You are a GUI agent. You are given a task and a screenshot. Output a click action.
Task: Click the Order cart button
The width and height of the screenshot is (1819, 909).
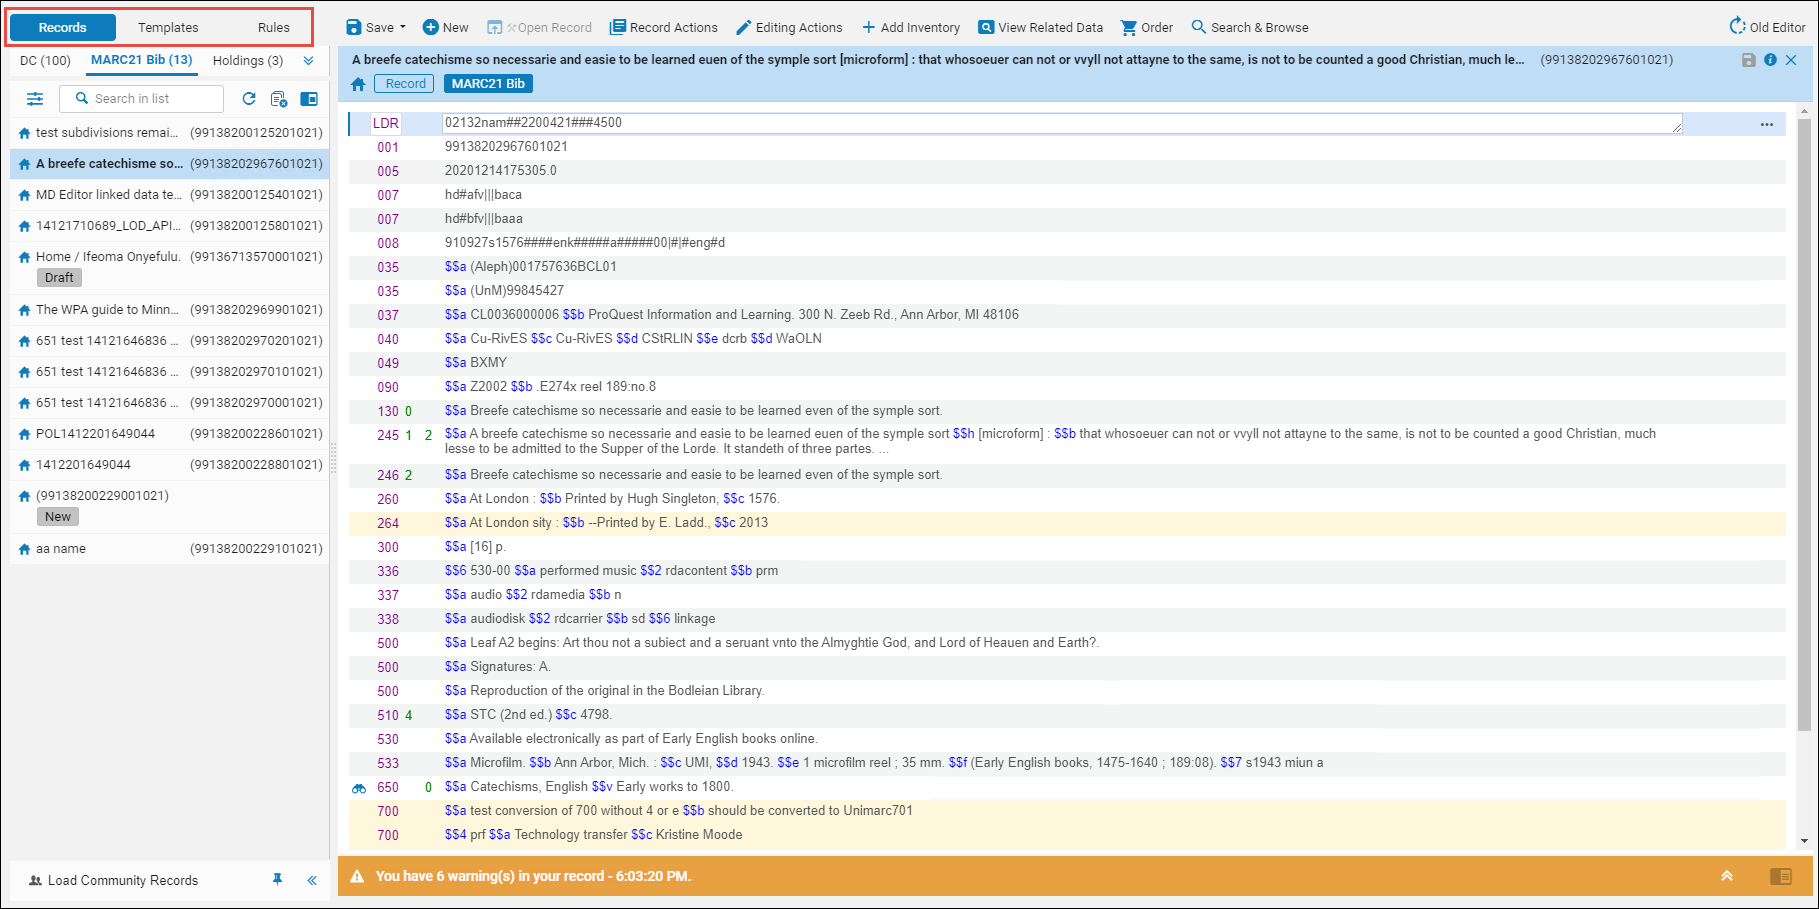1147,28
